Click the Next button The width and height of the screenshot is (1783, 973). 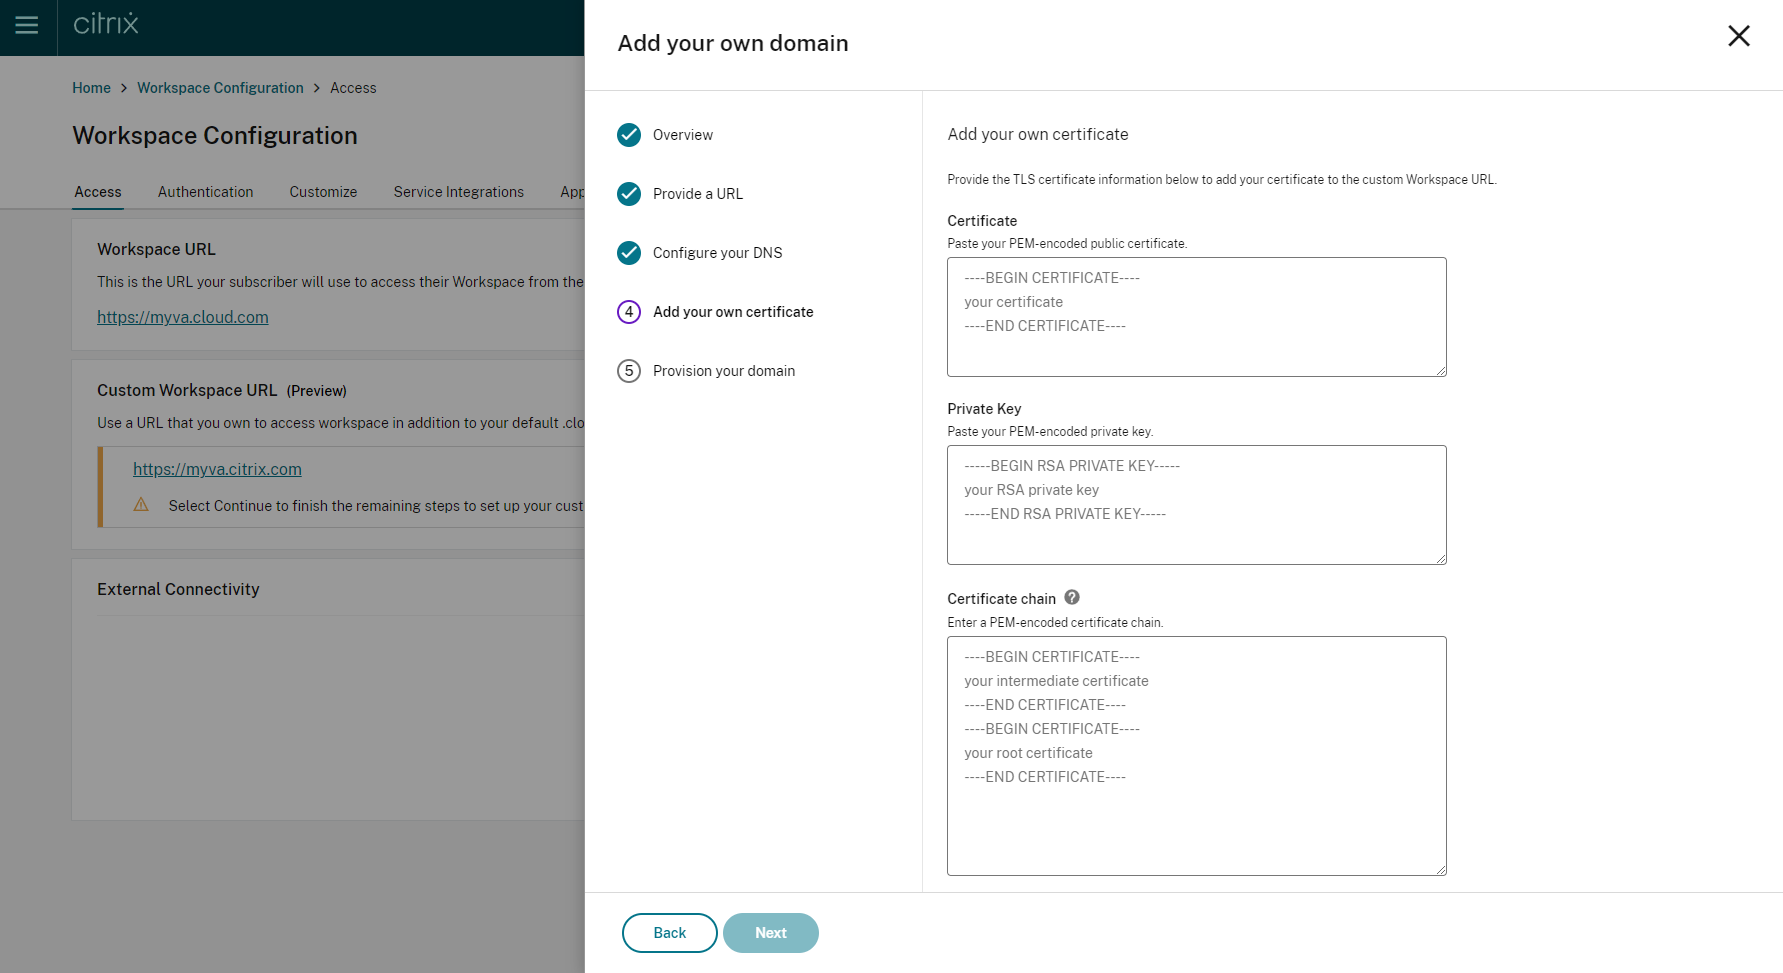[770, 933]
